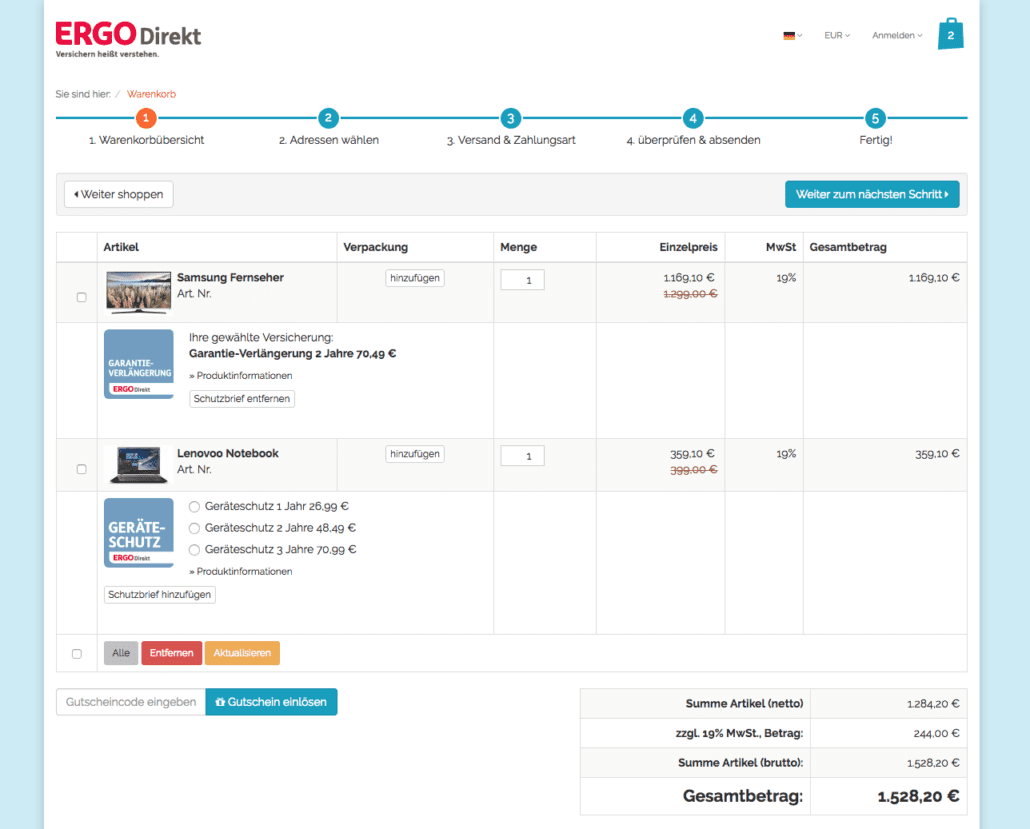Click the Alle button

click(x=121, y=653)
